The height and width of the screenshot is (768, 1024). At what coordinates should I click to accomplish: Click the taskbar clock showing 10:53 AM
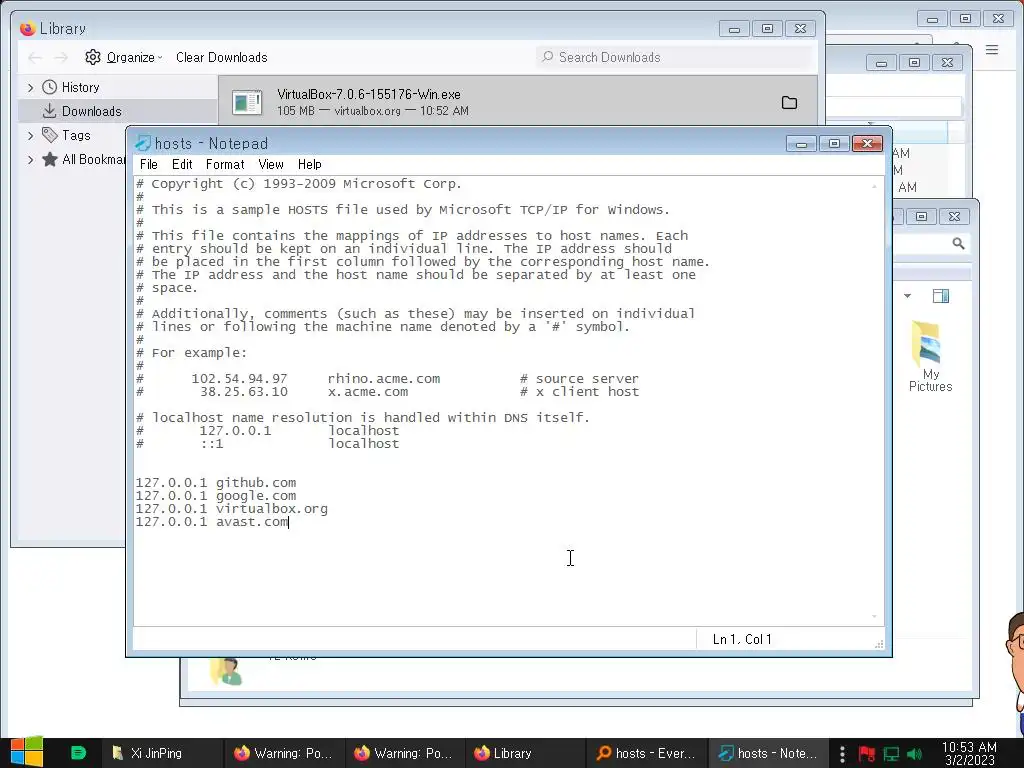(969, 753)
